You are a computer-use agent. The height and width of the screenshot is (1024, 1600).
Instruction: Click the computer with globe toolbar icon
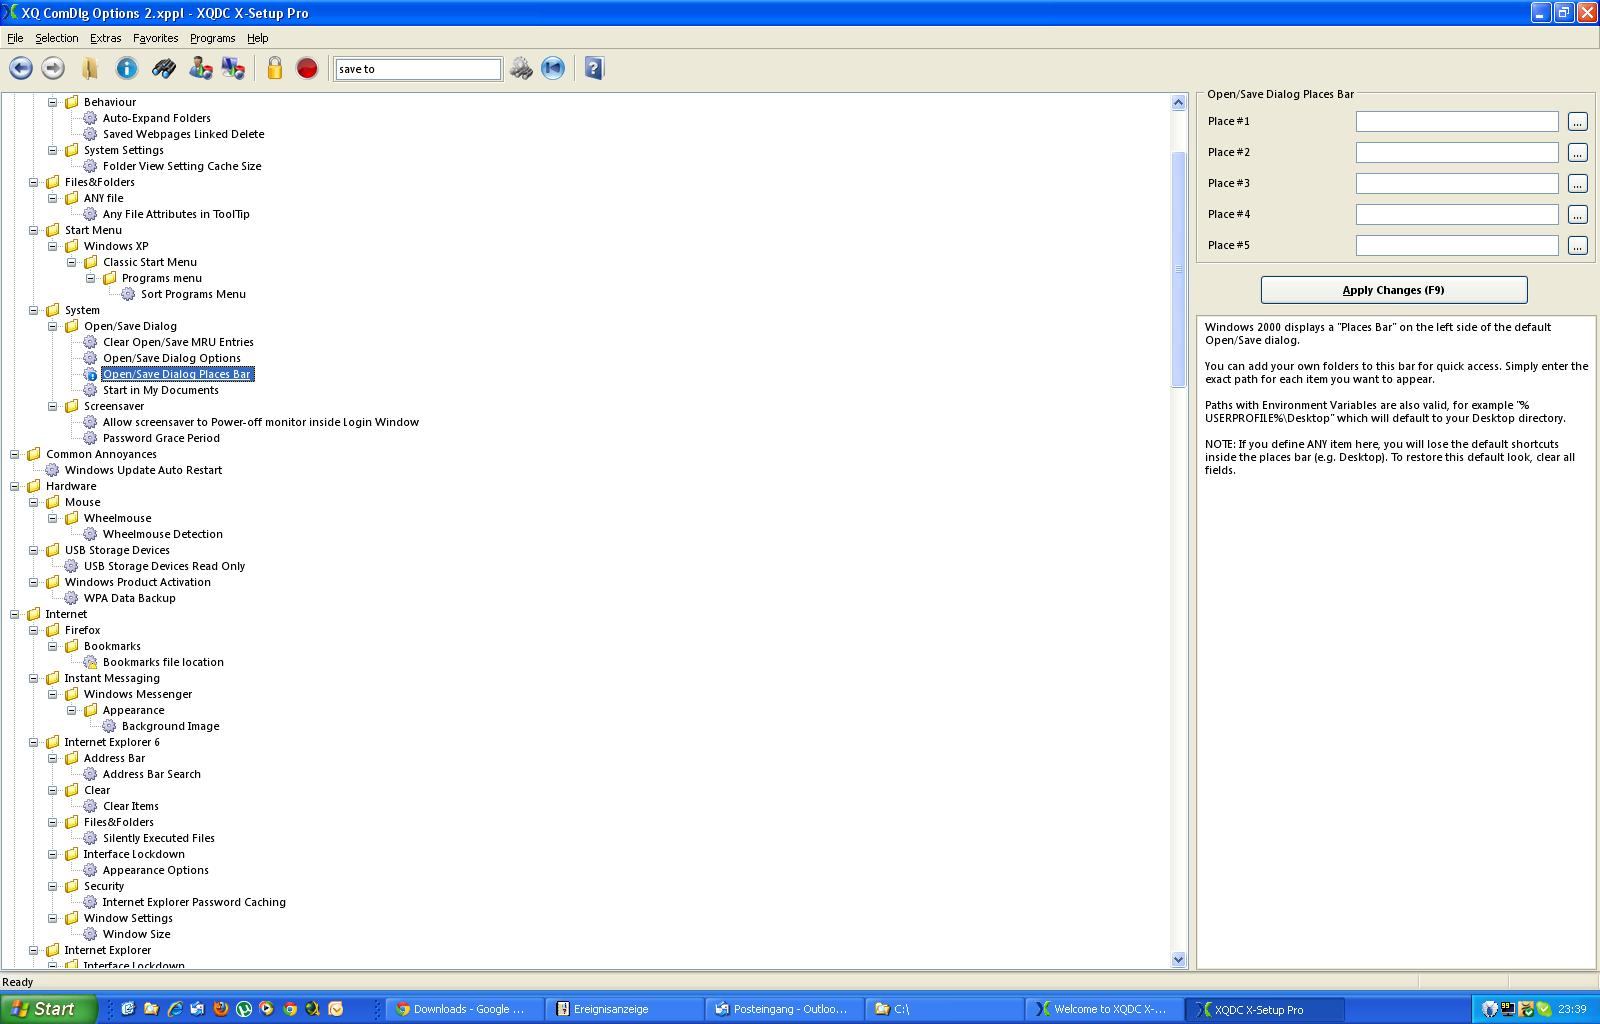click(x=233, y=68)
